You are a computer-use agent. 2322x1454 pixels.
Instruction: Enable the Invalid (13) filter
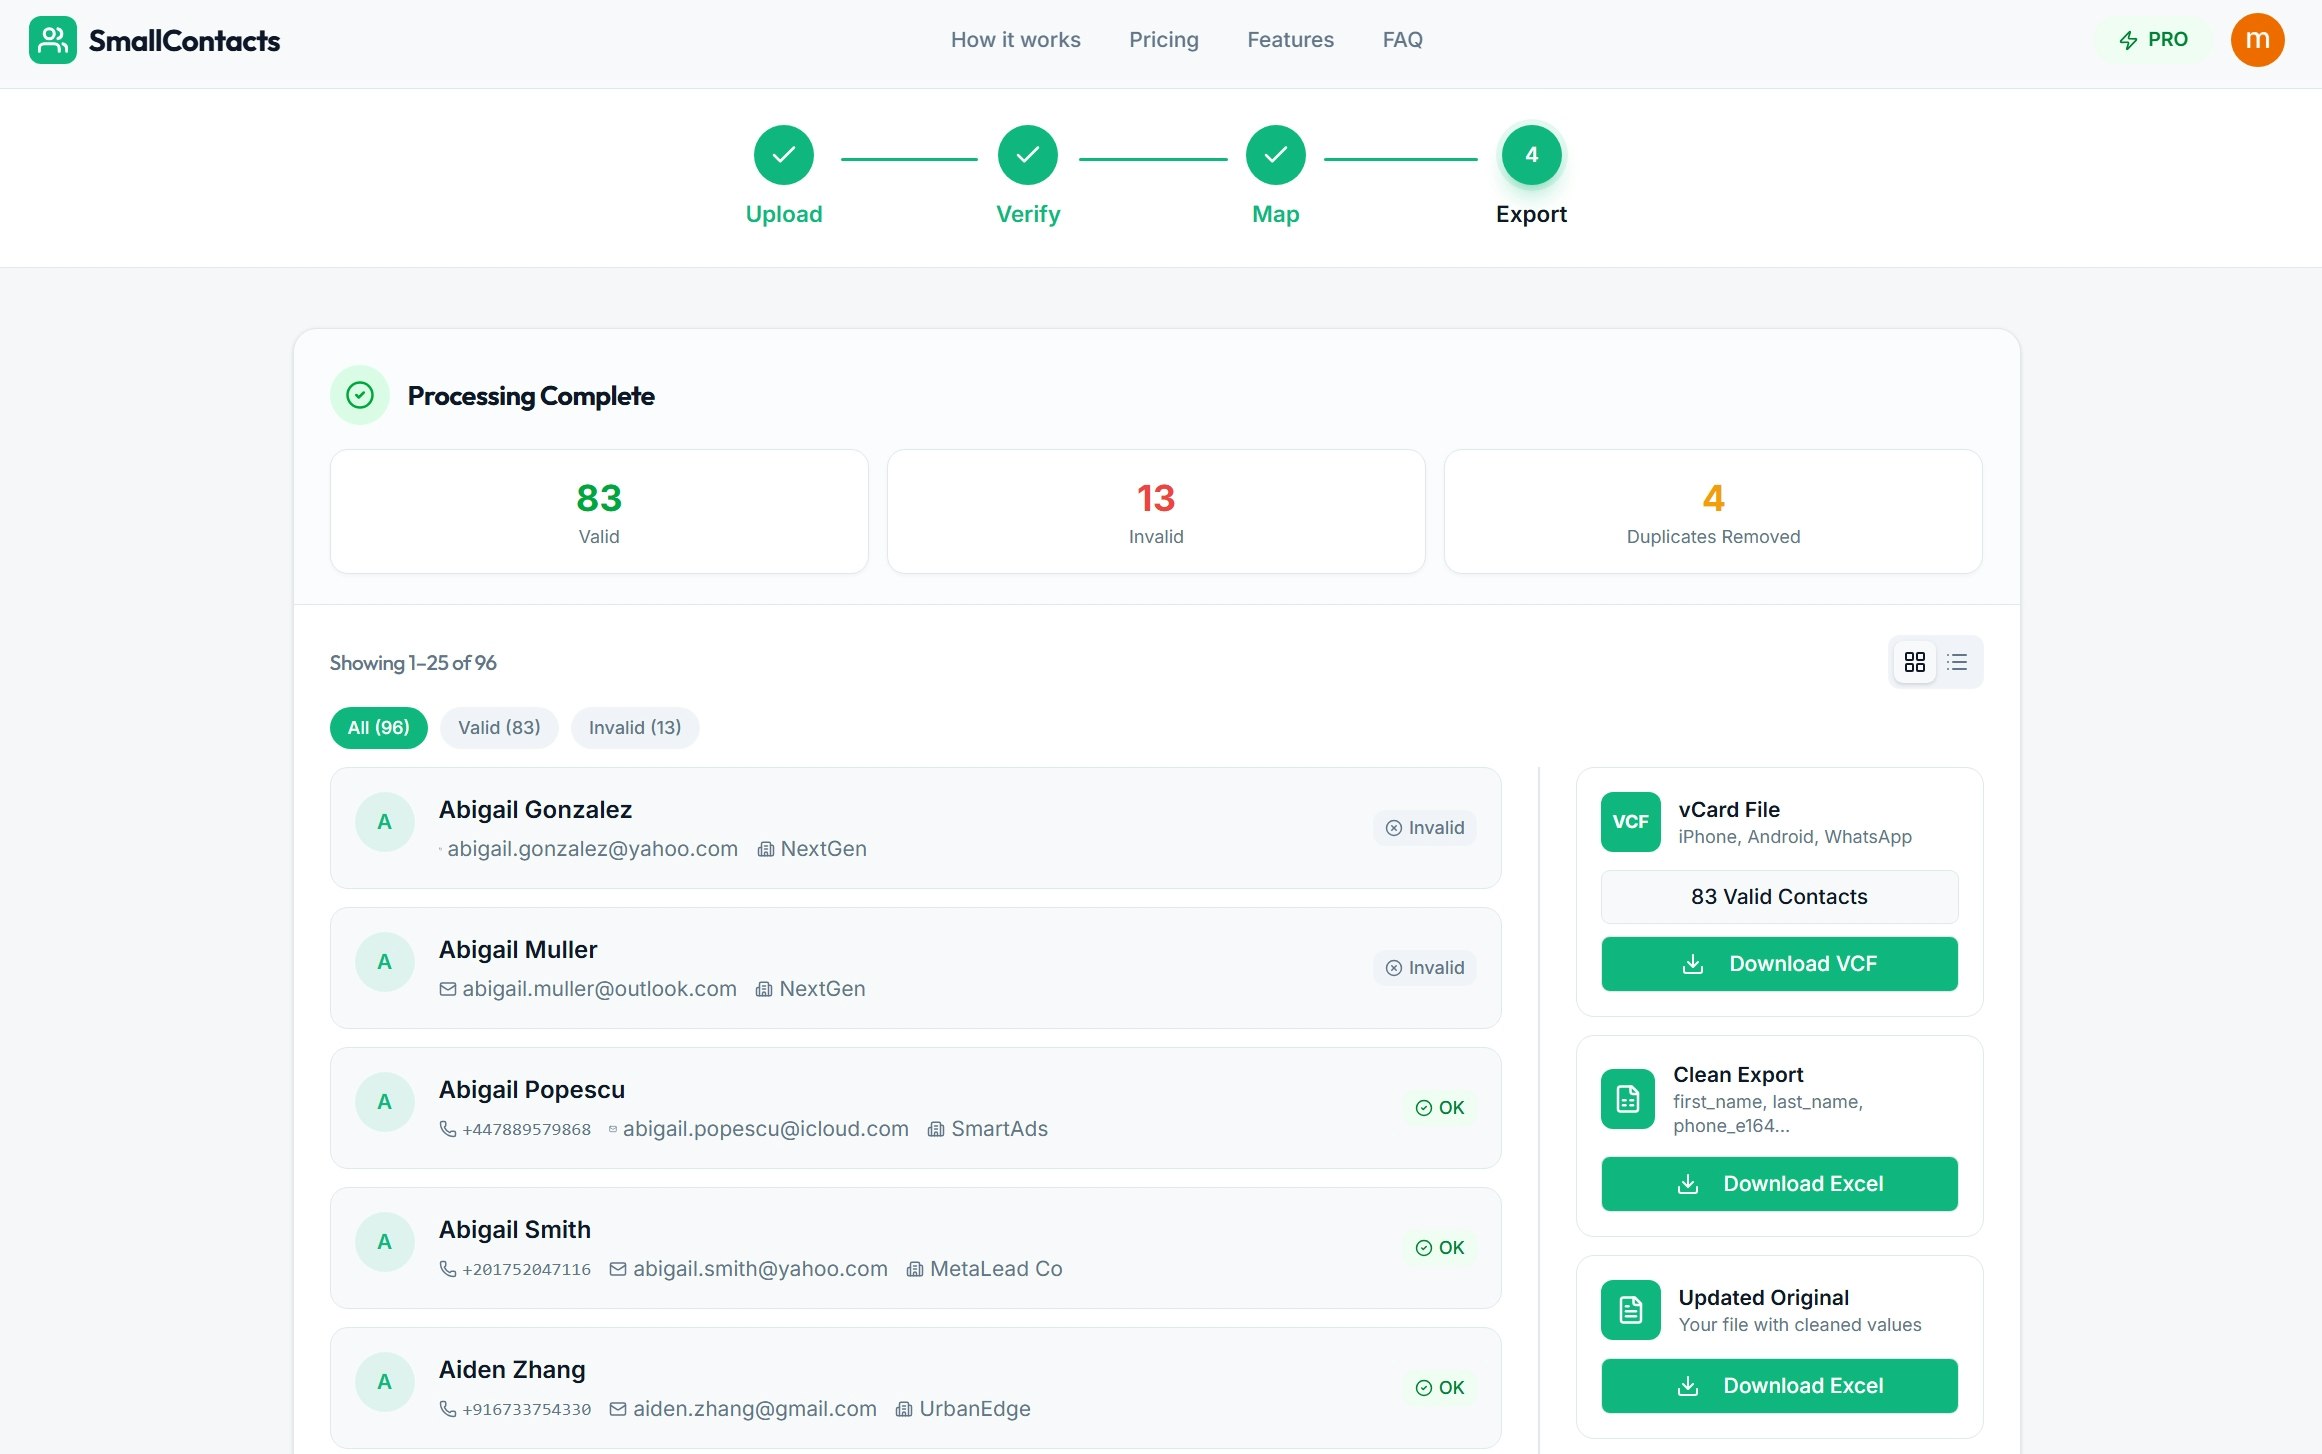coord(634,727)
